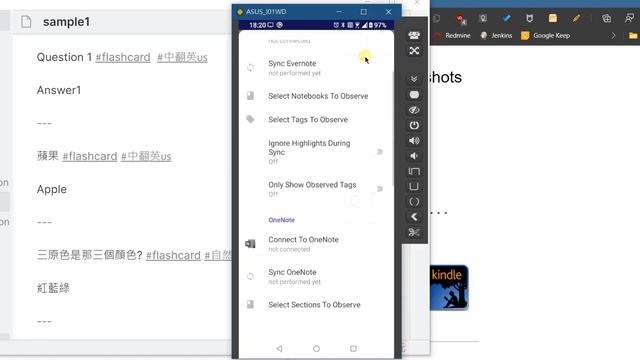Tap Sync Evernote option
Screen dimensions: 640x360
(x=316, y=68)
